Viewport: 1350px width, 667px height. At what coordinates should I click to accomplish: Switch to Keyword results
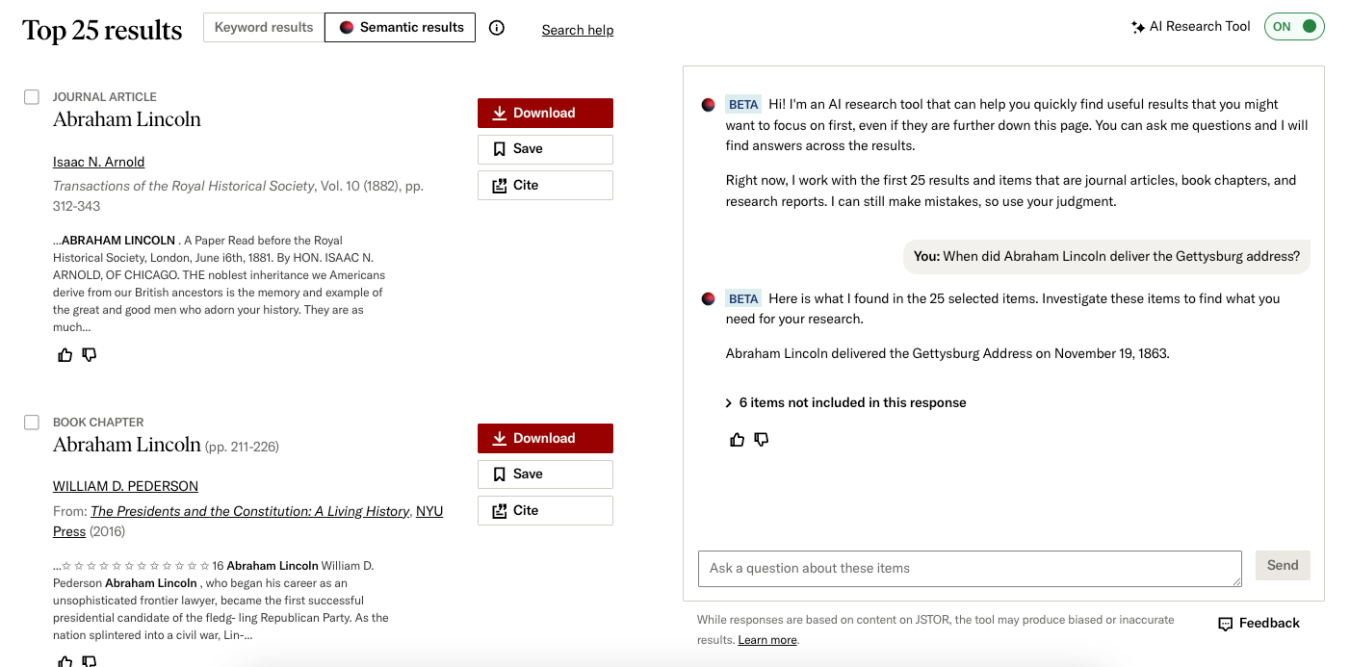(x=263, y=27)
